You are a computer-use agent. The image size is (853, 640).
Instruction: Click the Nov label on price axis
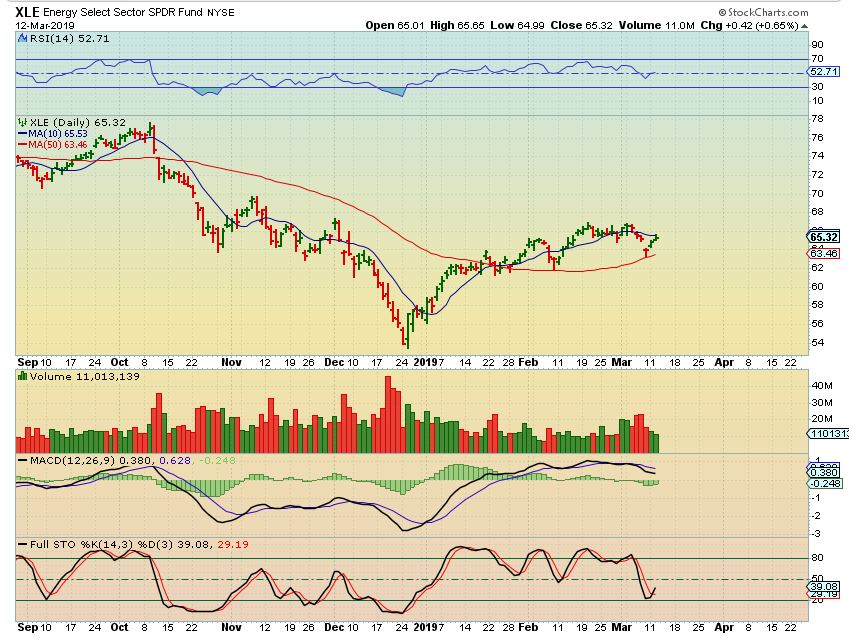[231, 362]
